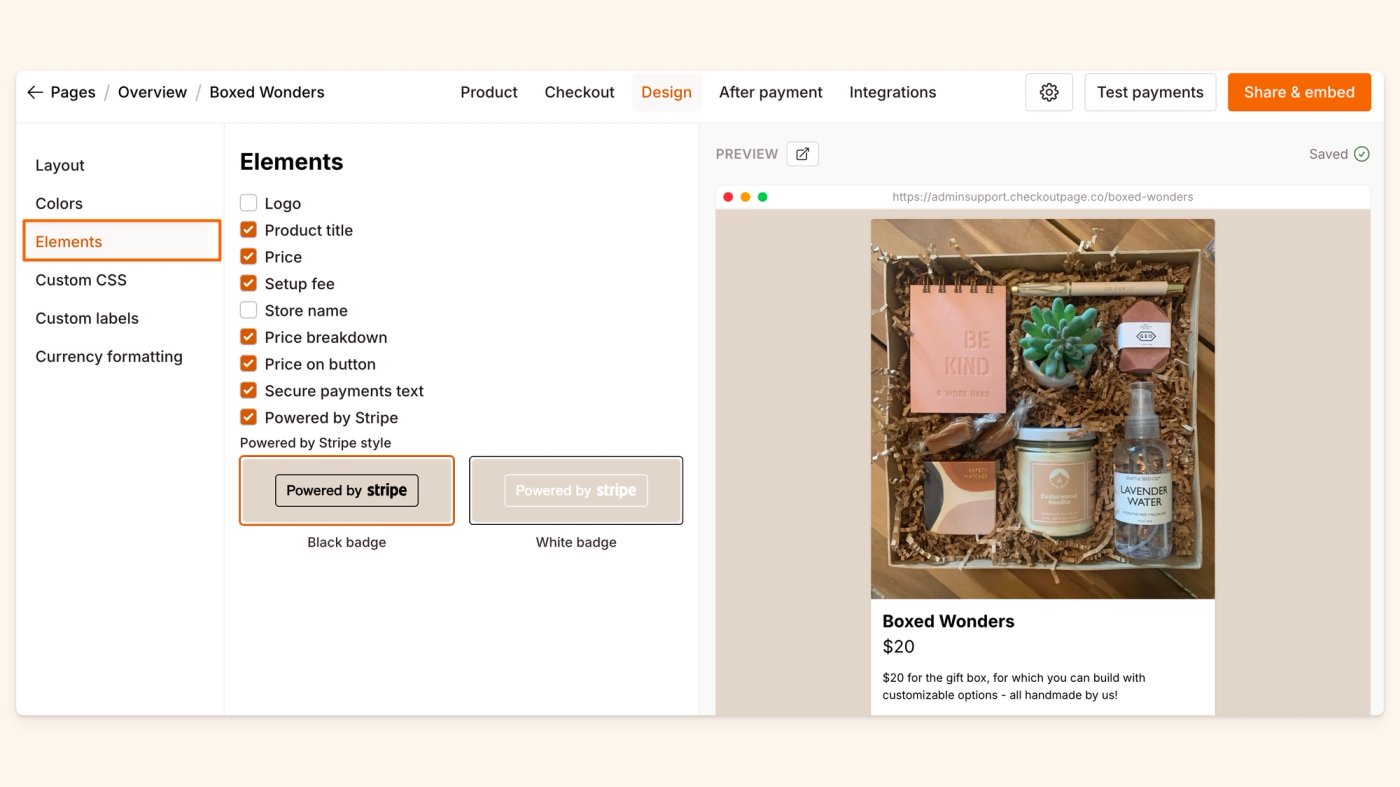Screen dimensions: 1400x787
Task: Open Custom CSS in the sidebar
Action: [x=81, y=280]
